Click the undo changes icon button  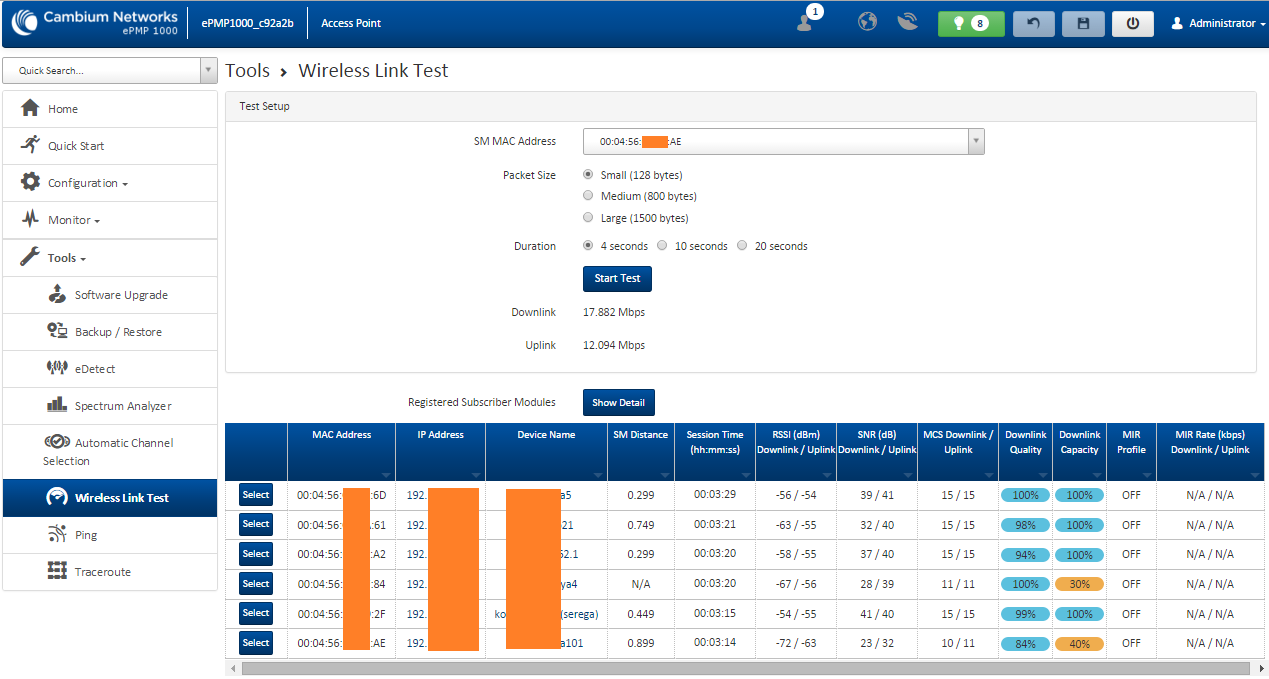click(1034, 23)
